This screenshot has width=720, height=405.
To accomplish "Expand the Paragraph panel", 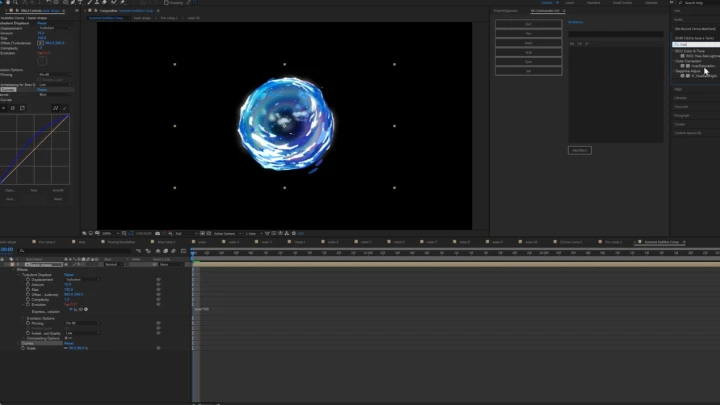I will click(682, 115).
